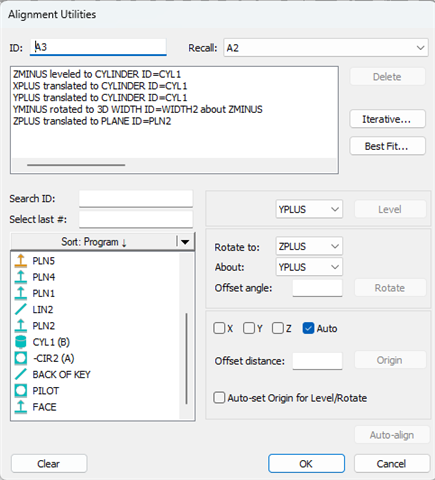The width and height of the screenshot is (435, 480).
Task: Select the orange PLN5 plane icon
Action: click(x=21, y=261)
